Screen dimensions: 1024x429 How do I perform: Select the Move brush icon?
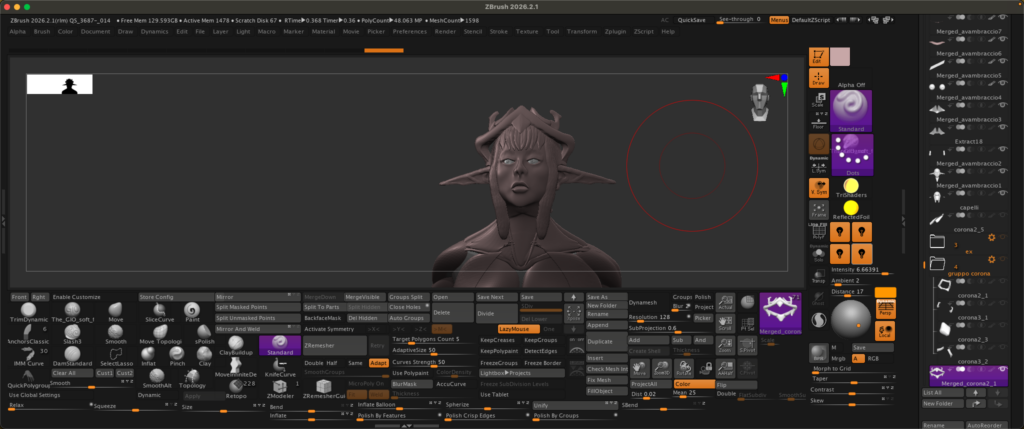(116, 312)
